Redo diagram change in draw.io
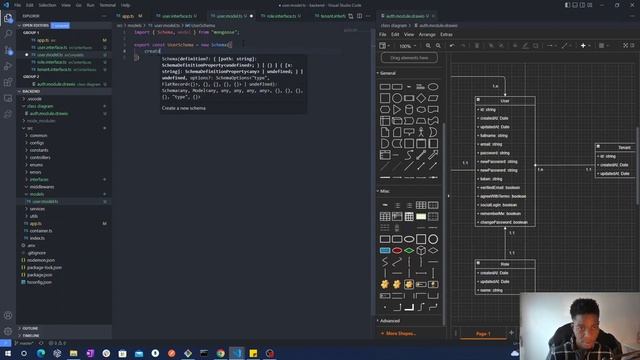 [463, 46]
